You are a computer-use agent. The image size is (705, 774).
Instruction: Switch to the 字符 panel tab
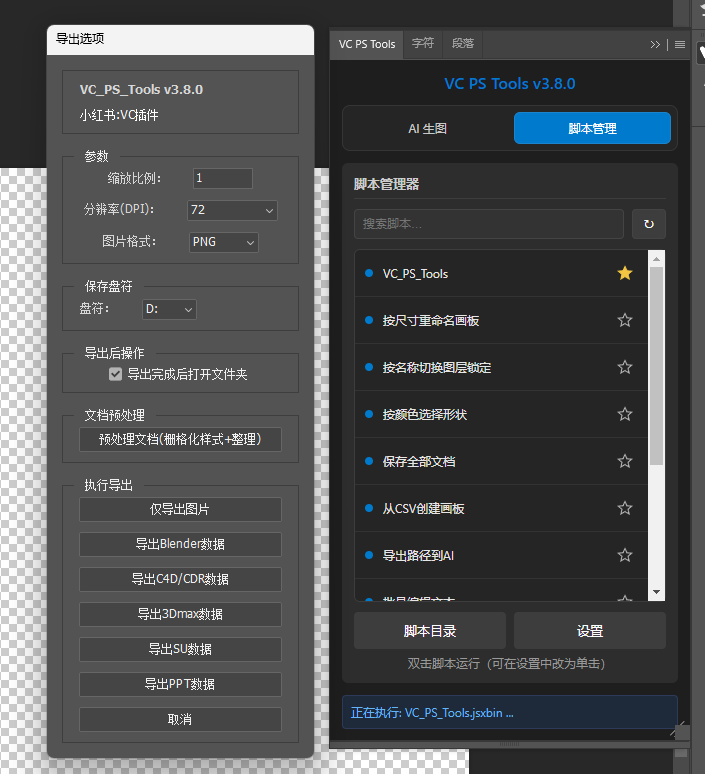423,43
